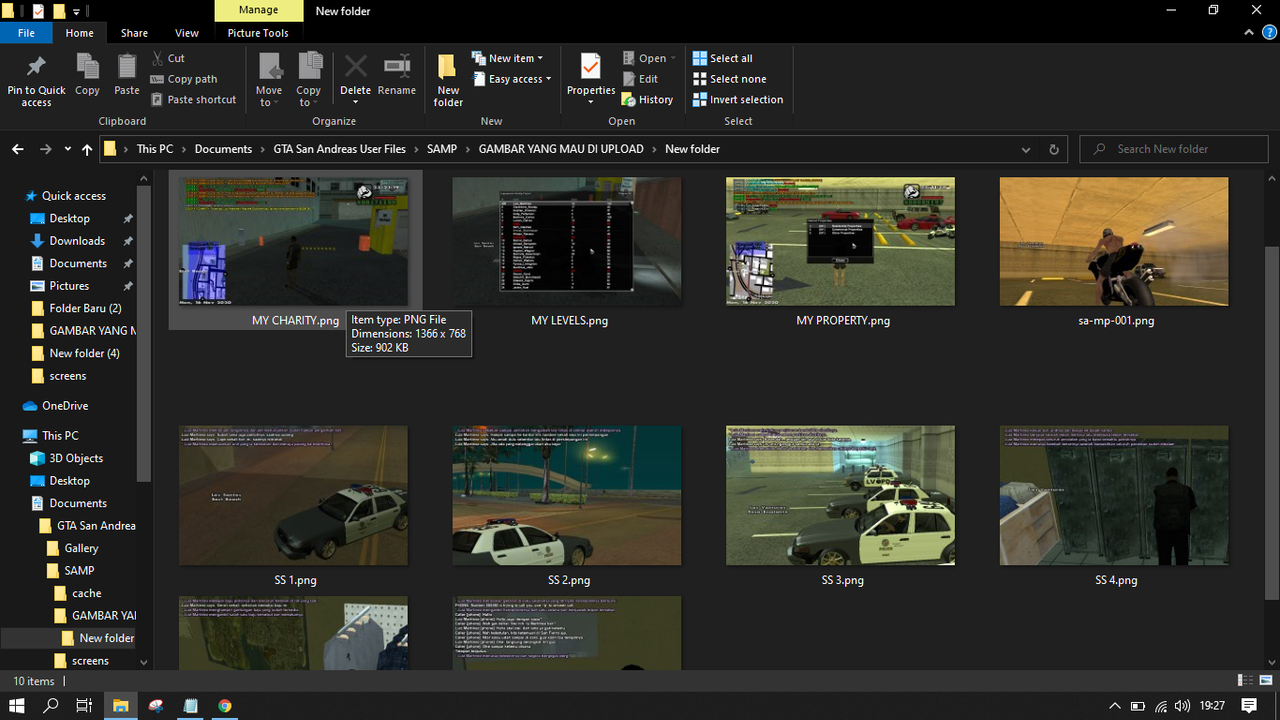Click SAMP breadcrumb in address bar

(x=442, y=149)
